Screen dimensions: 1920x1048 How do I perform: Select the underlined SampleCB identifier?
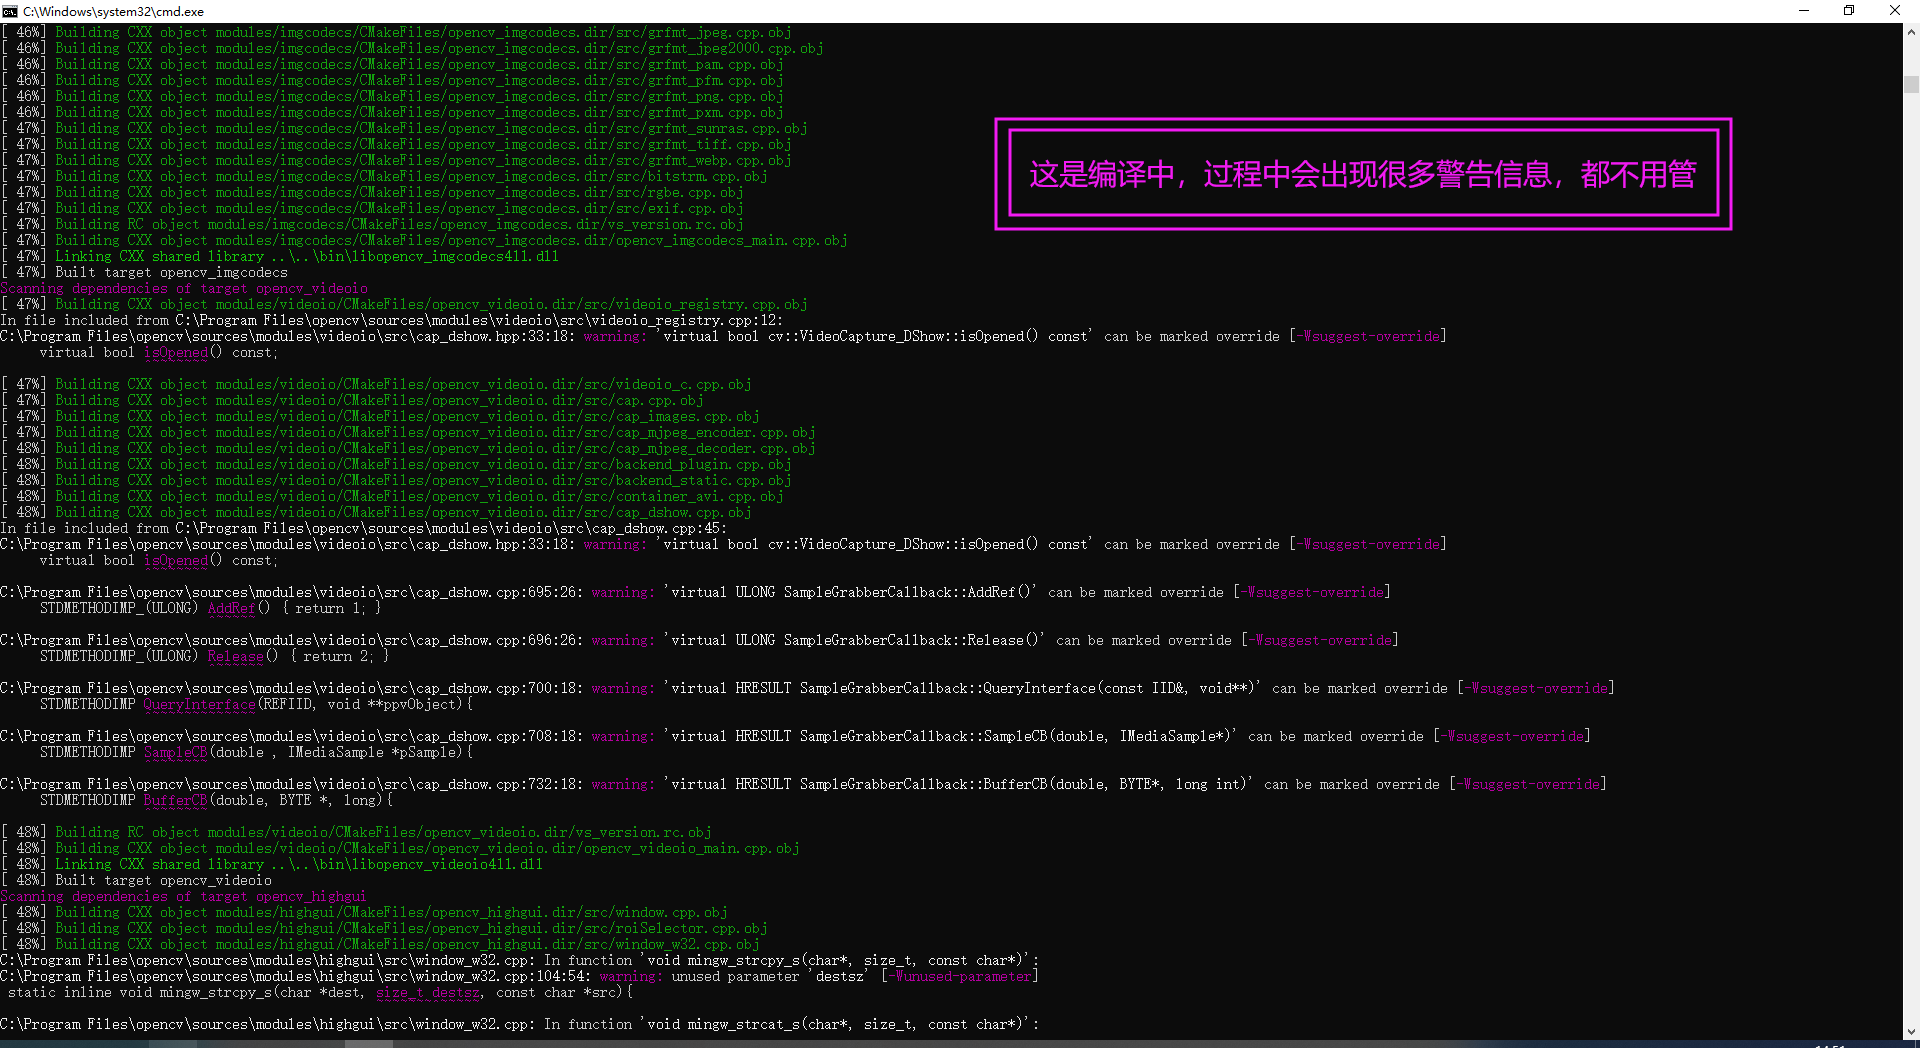coord(176,752)
